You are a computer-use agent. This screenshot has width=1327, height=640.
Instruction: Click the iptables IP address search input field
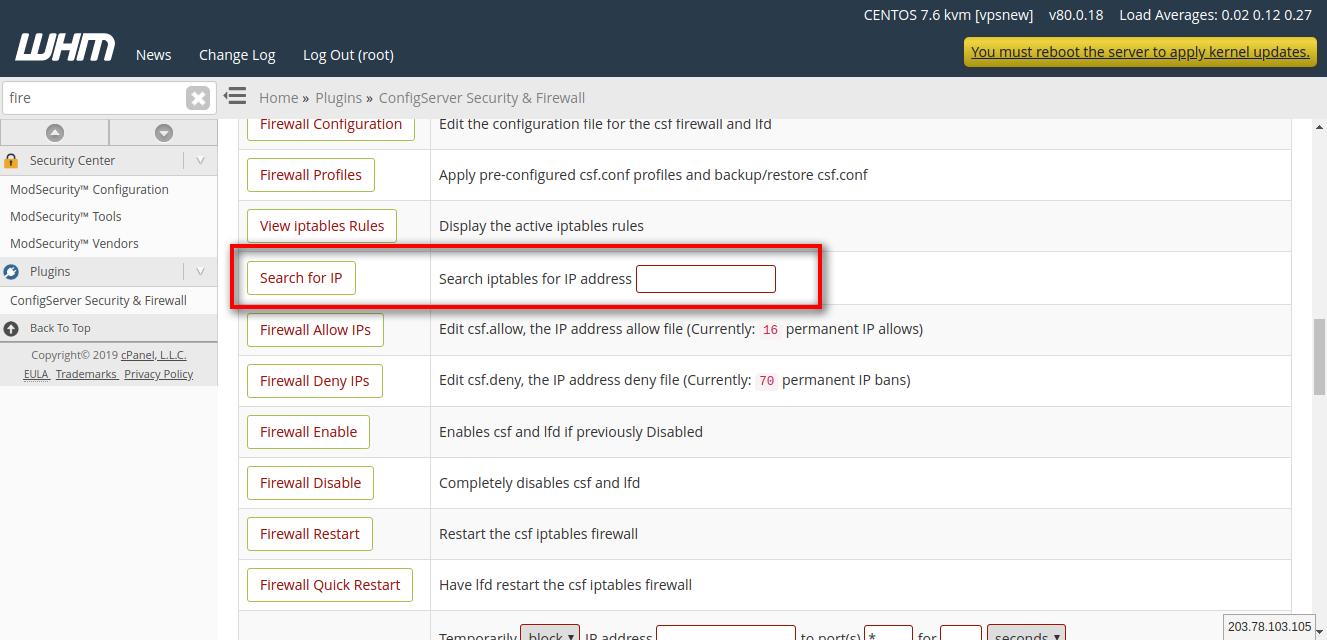click(705, 278)
